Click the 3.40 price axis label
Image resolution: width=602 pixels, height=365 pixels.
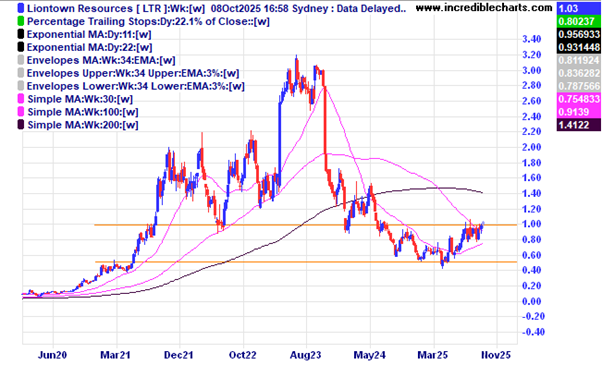[x=531, y=39]
